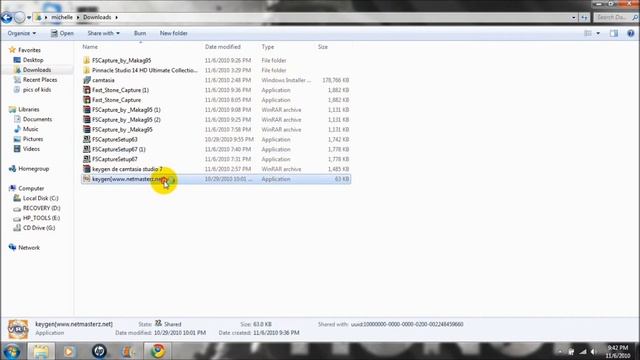Change the view with view icon
The height and width of the screenshot is (360, 640).
pos(588,33)
